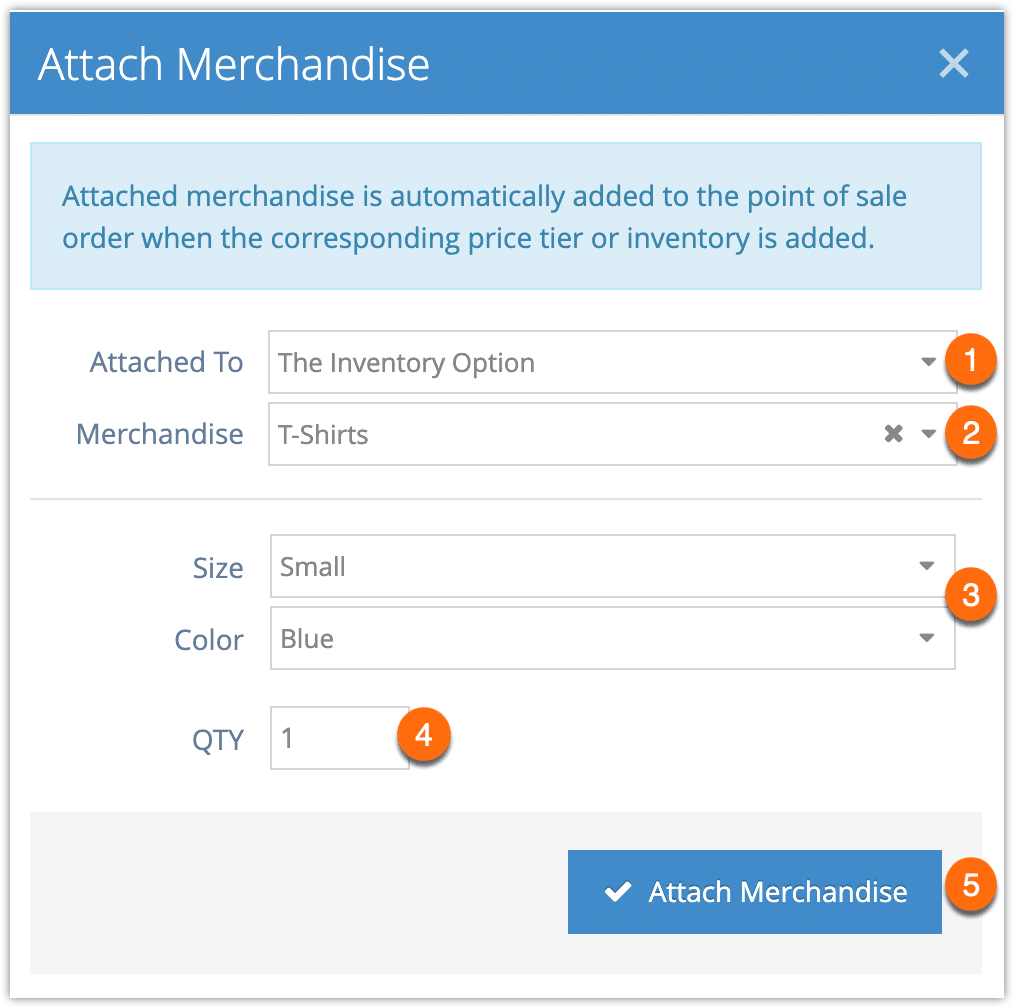Click the Blue color field
The image size is (1022, 1008).
click(613, 638)
